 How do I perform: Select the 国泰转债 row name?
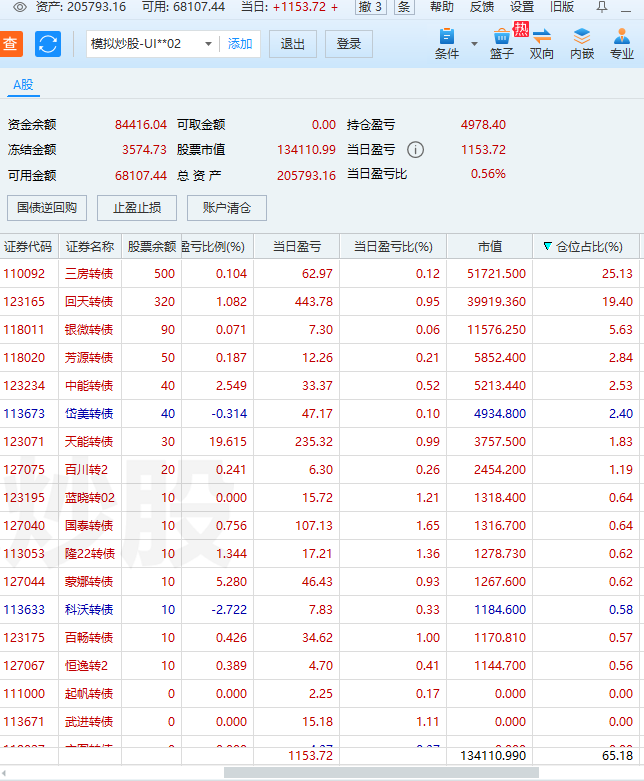pos(89,525)
